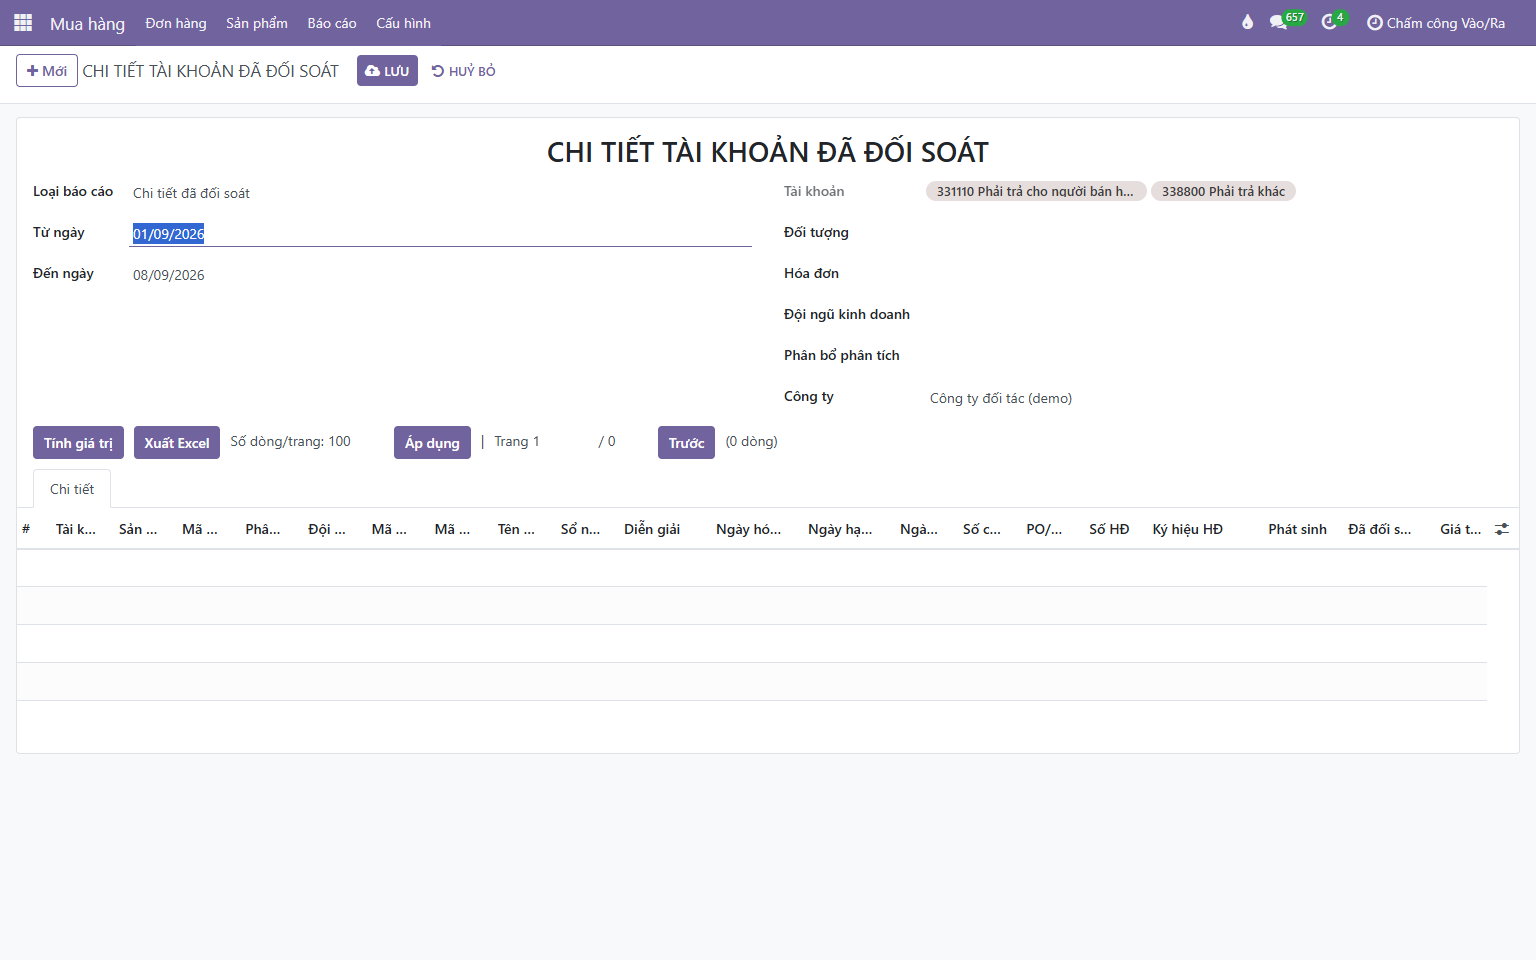This screenshot has width=1536, height=960.
Task: Click the Đối tượng field
Action: pos(1214,233)
